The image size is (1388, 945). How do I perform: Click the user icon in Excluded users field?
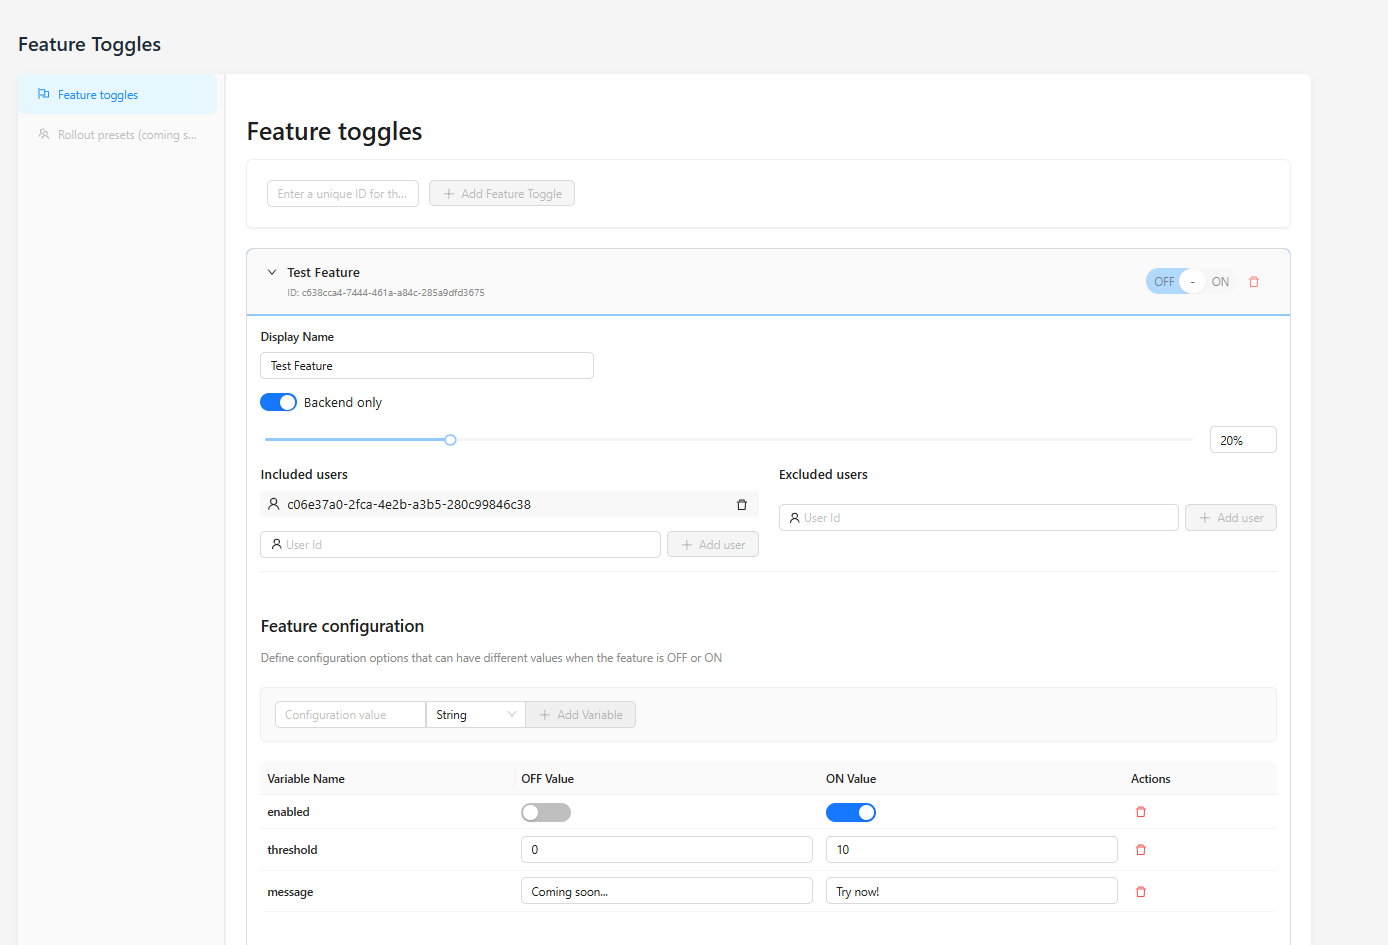(x=794, y=517)
